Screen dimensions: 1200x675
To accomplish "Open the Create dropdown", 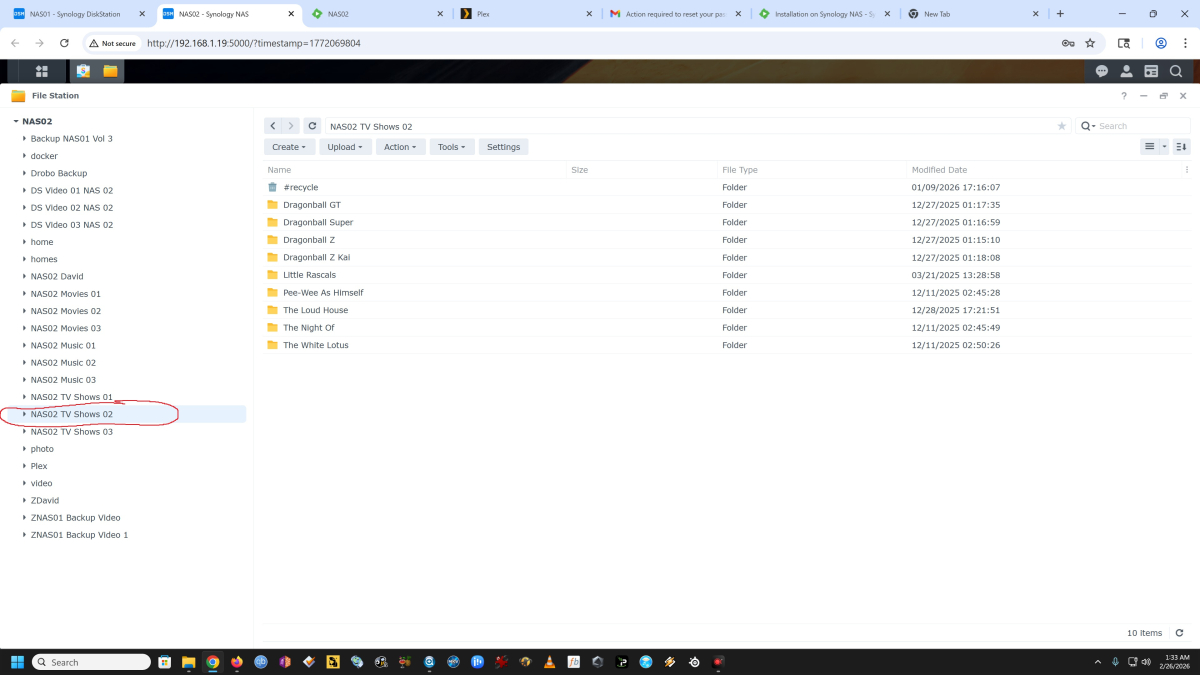I will tap(289, 147).
